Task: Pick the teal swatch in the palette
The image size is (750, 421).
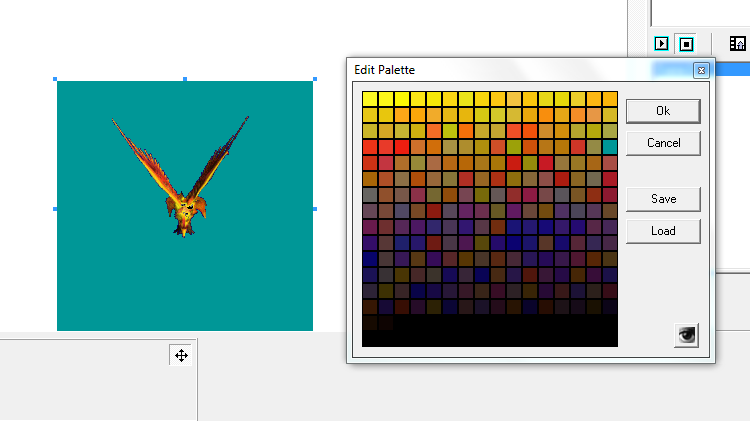Action: pyautogui.click(x=609, y=147)
